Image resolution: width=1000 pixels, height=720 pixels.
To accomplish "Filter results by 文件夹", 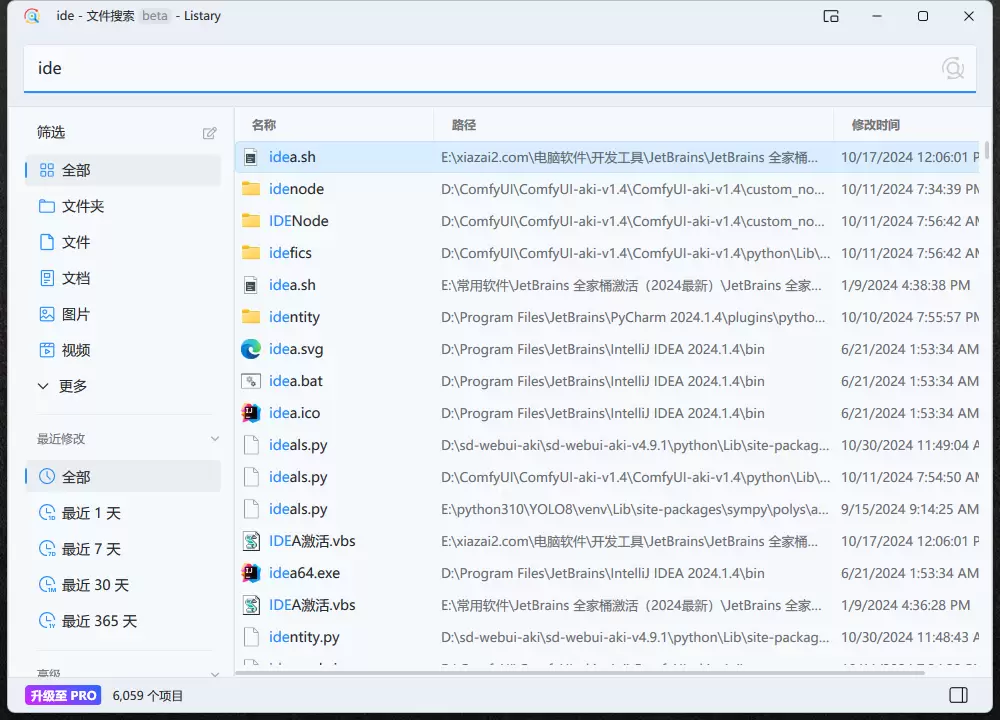I will click(x=123, y=206).
